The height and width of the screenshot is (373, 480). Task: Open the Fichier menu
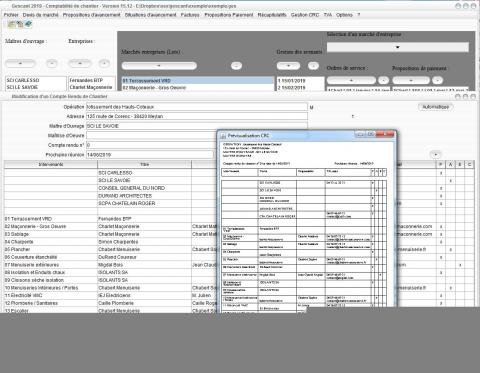pos(11,15)
